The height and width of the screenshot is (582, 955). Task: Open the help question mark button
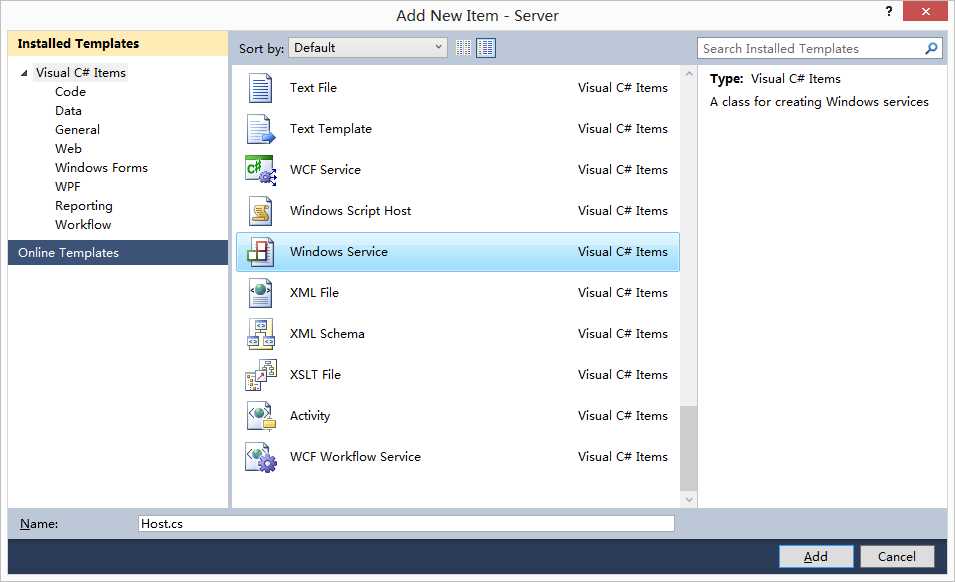click(x=889, y=11)
